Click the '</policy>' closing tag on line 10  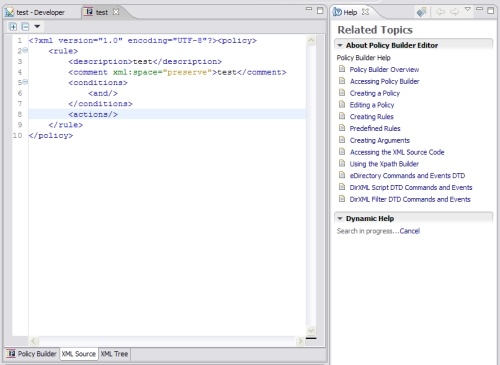click(51, 135)
